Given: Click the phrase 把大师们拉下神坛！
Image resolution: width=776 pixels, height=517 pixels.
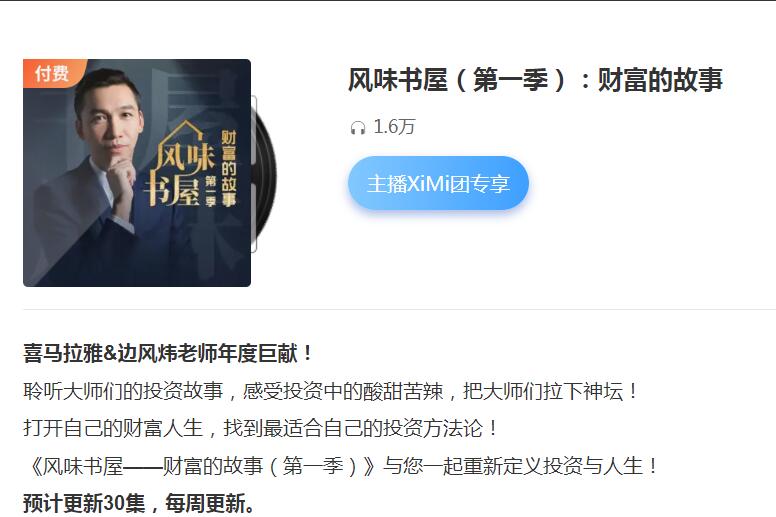Looking at the screenshot, I should (550, 391).
